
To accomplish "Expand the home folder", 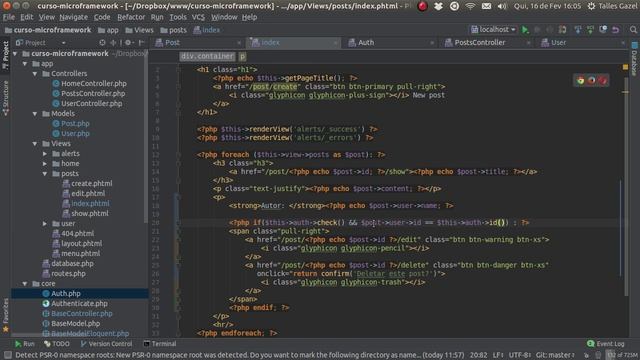I will pyautogui.click(x=45, y=164).
